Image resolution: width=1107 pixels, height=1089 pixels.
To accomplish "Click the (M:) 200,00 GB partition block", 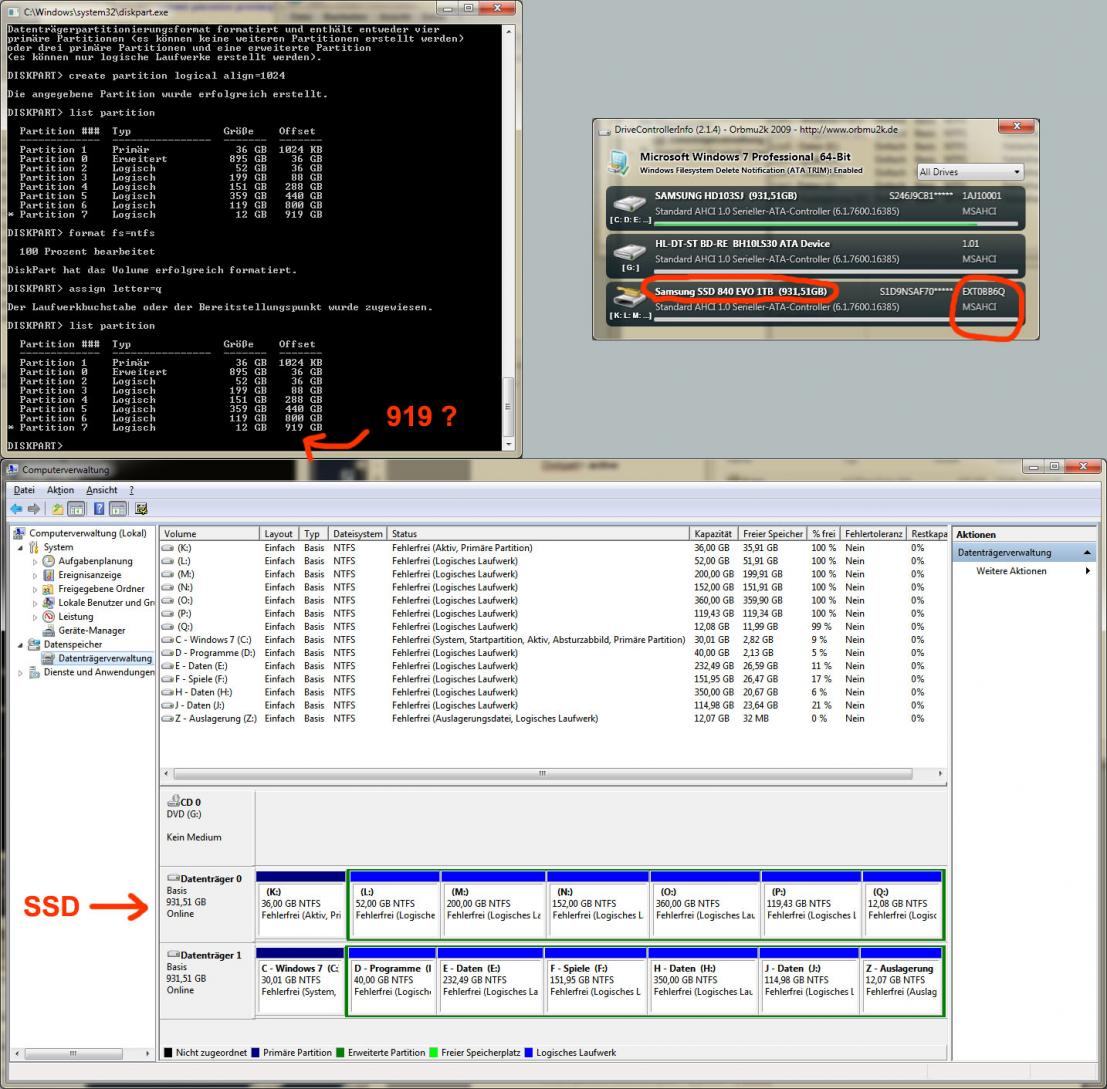I will click(x=493, y=904).
